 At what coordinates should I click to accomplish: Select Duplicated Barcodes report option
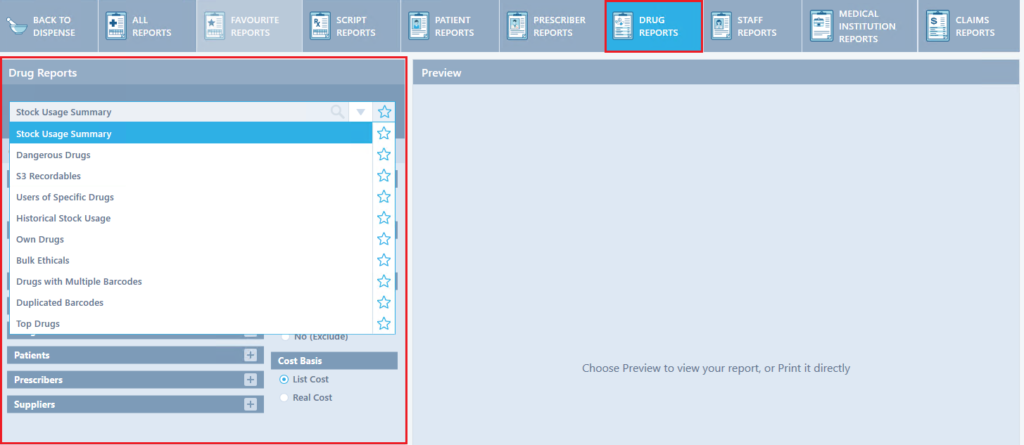60,302
